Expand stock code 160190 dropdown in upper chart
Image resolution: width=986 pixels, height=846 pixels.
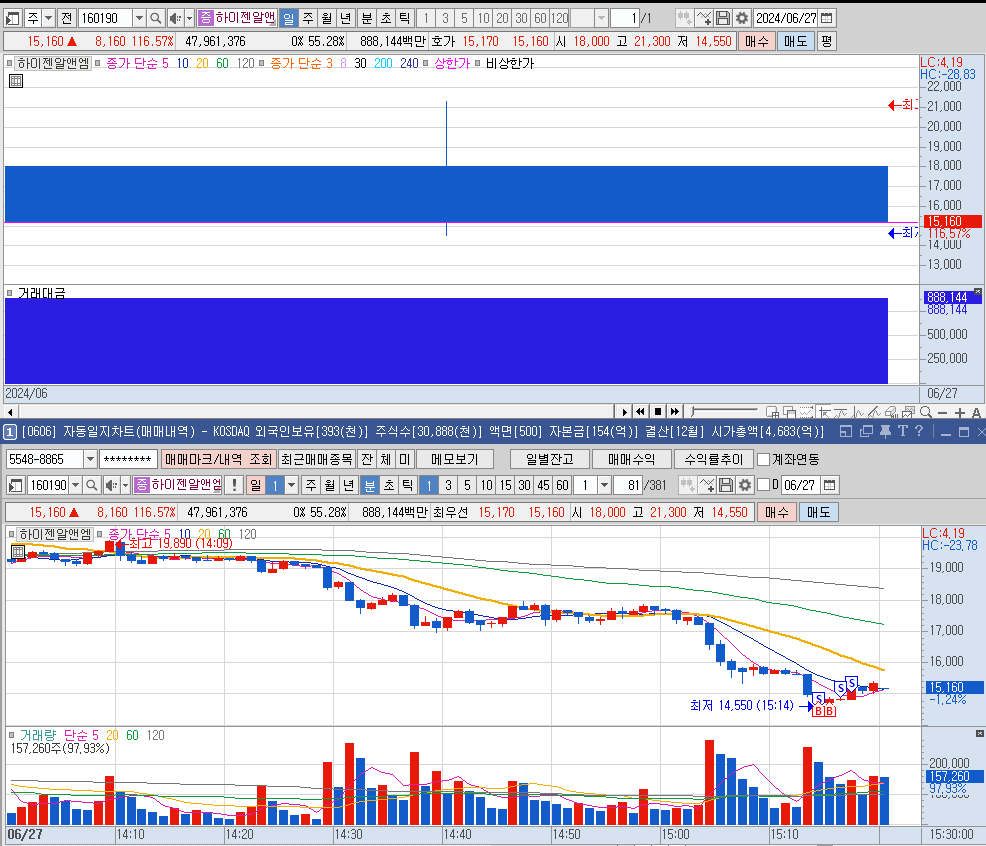(x=140, y=18)
